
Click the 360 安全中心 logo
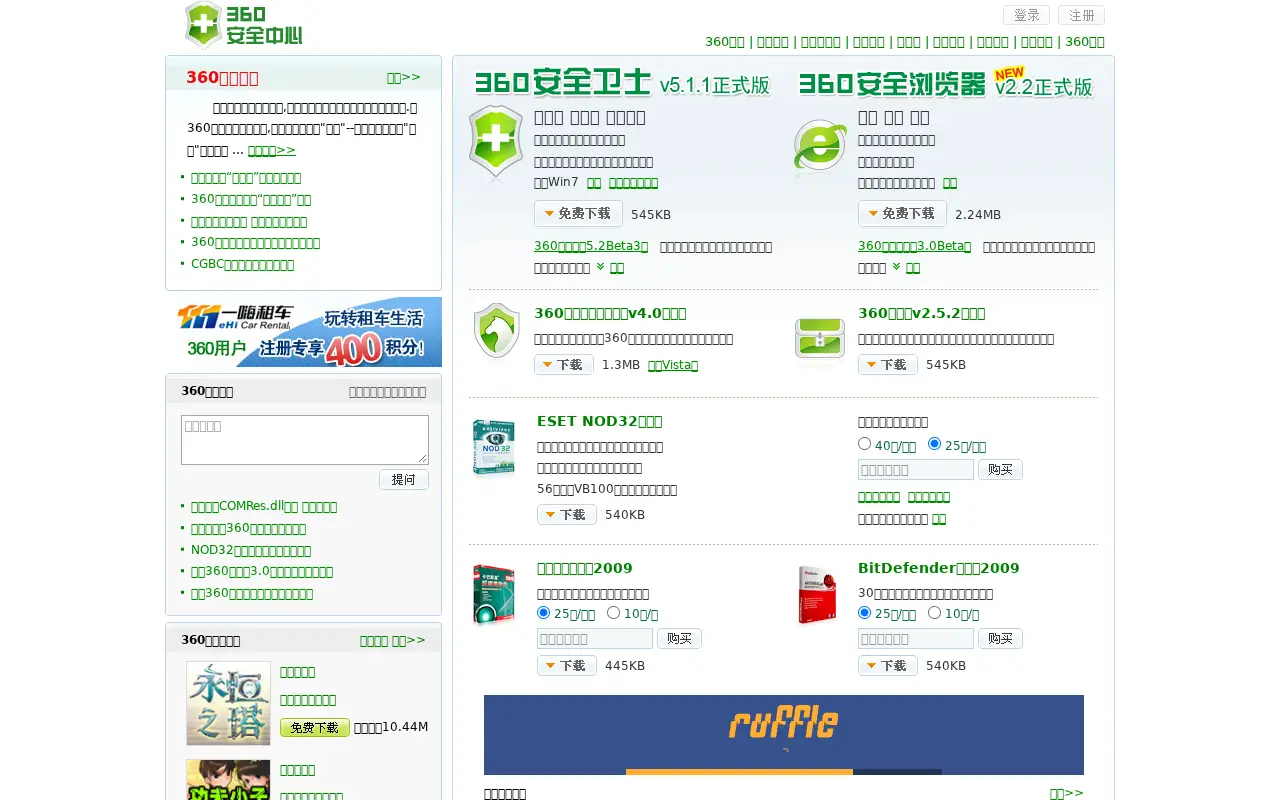(x=243, y=25)
